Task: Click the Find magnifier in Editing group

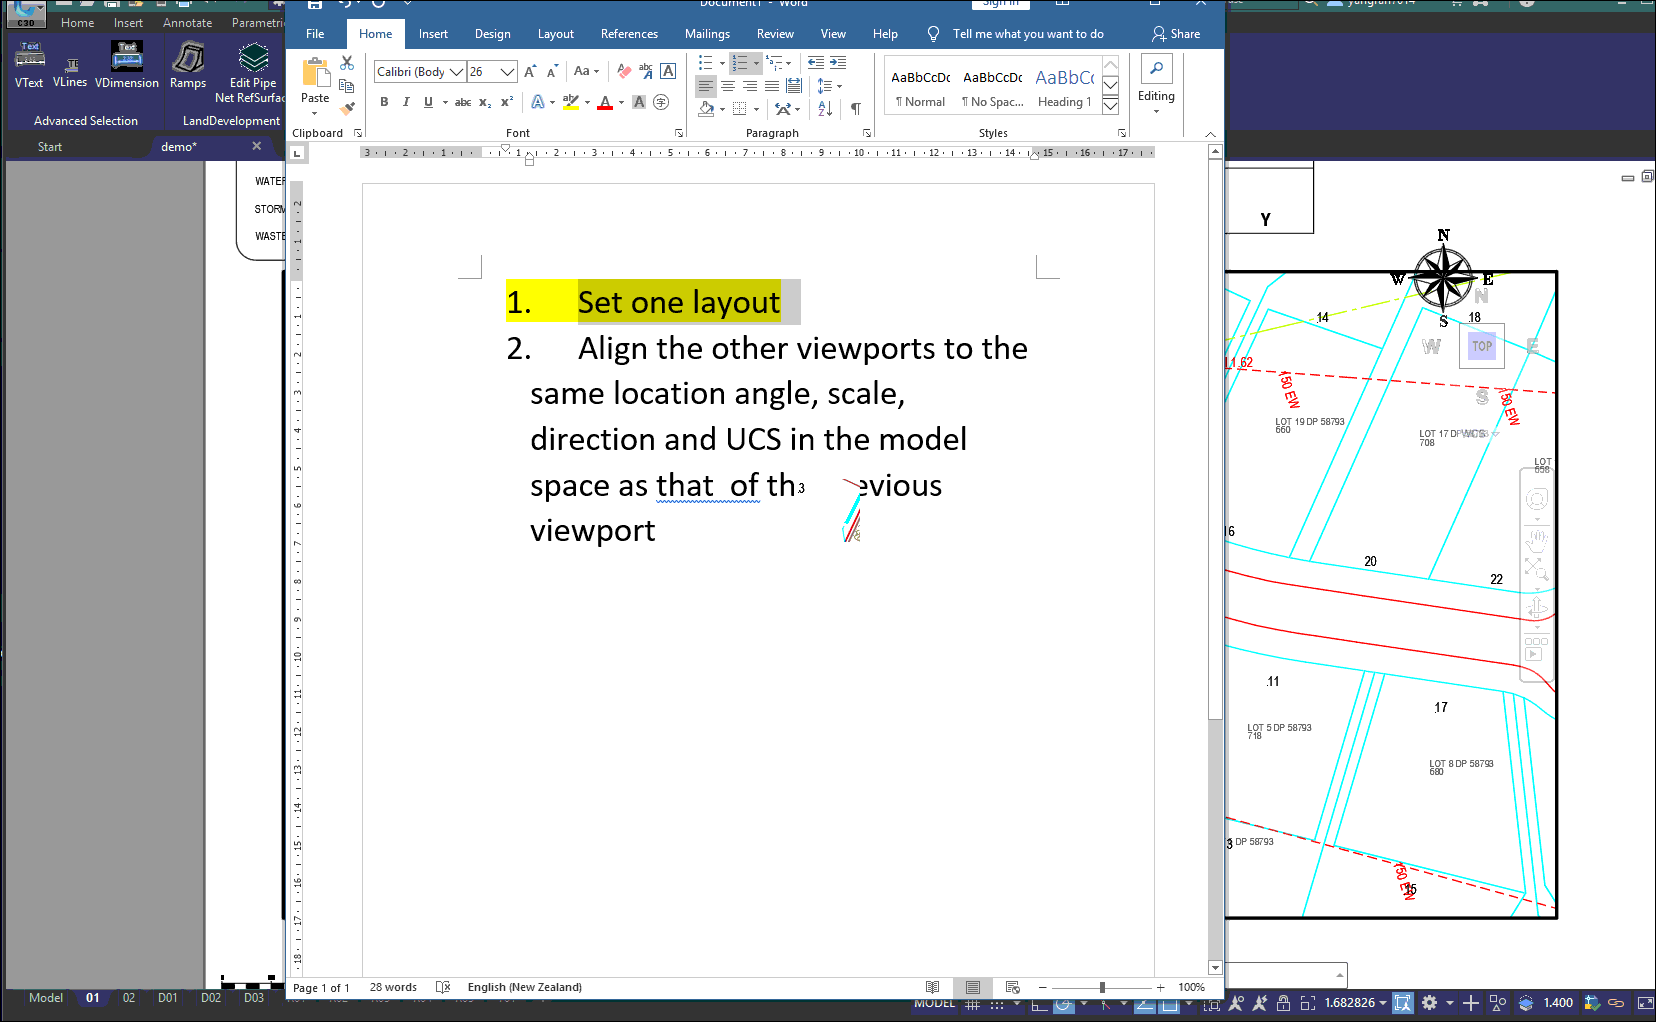Action: tap(1156, 68)
